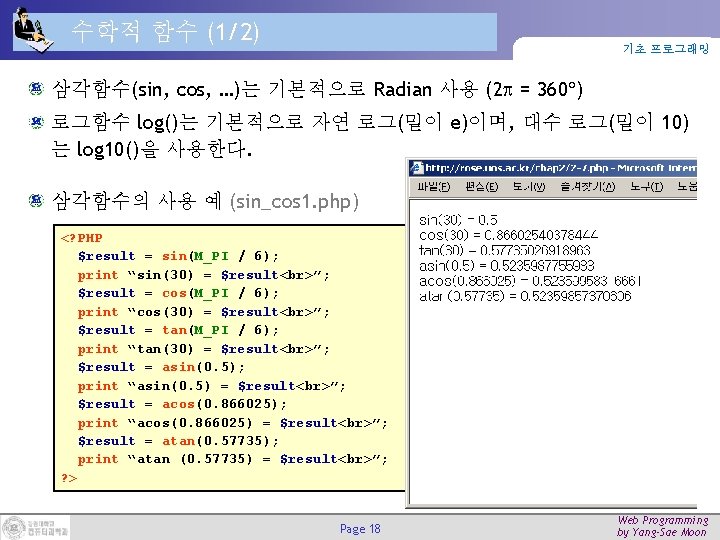The width and height of the screenshot is (720, 540).
Task: Click the code line "$result = acos(0.866025);"
Action: [x=182, y=404]
